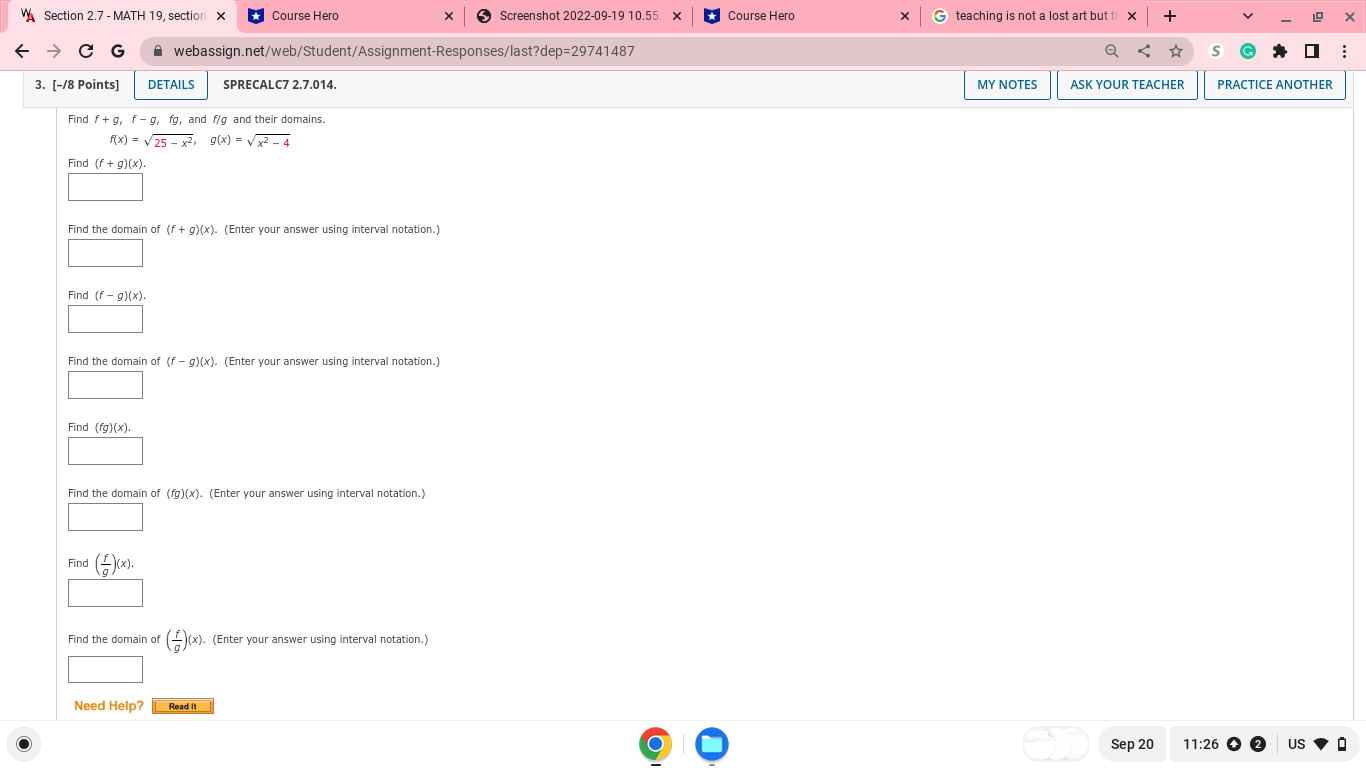1366x768 pixels.
Task: Click the DETAILS button
Action: (x=170, y=84)
